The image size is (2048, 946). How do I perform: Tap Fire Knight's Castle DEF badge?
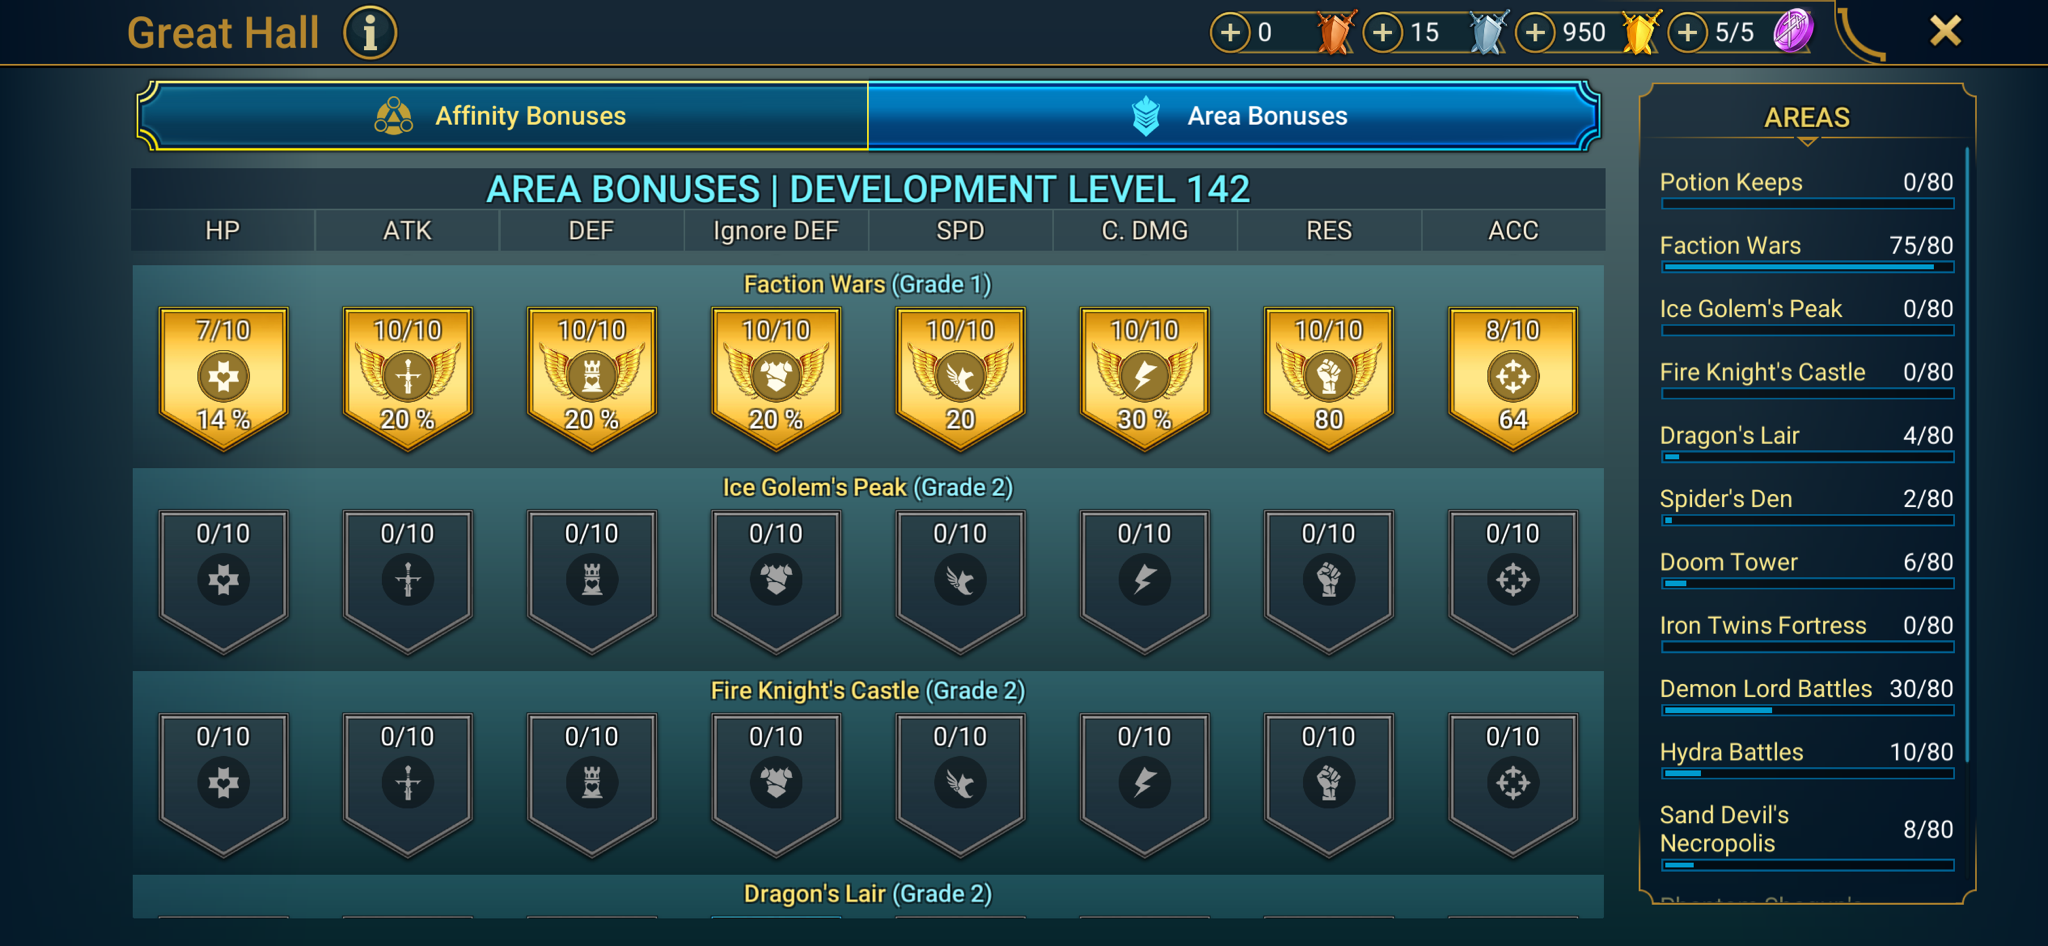click(592, 784)
